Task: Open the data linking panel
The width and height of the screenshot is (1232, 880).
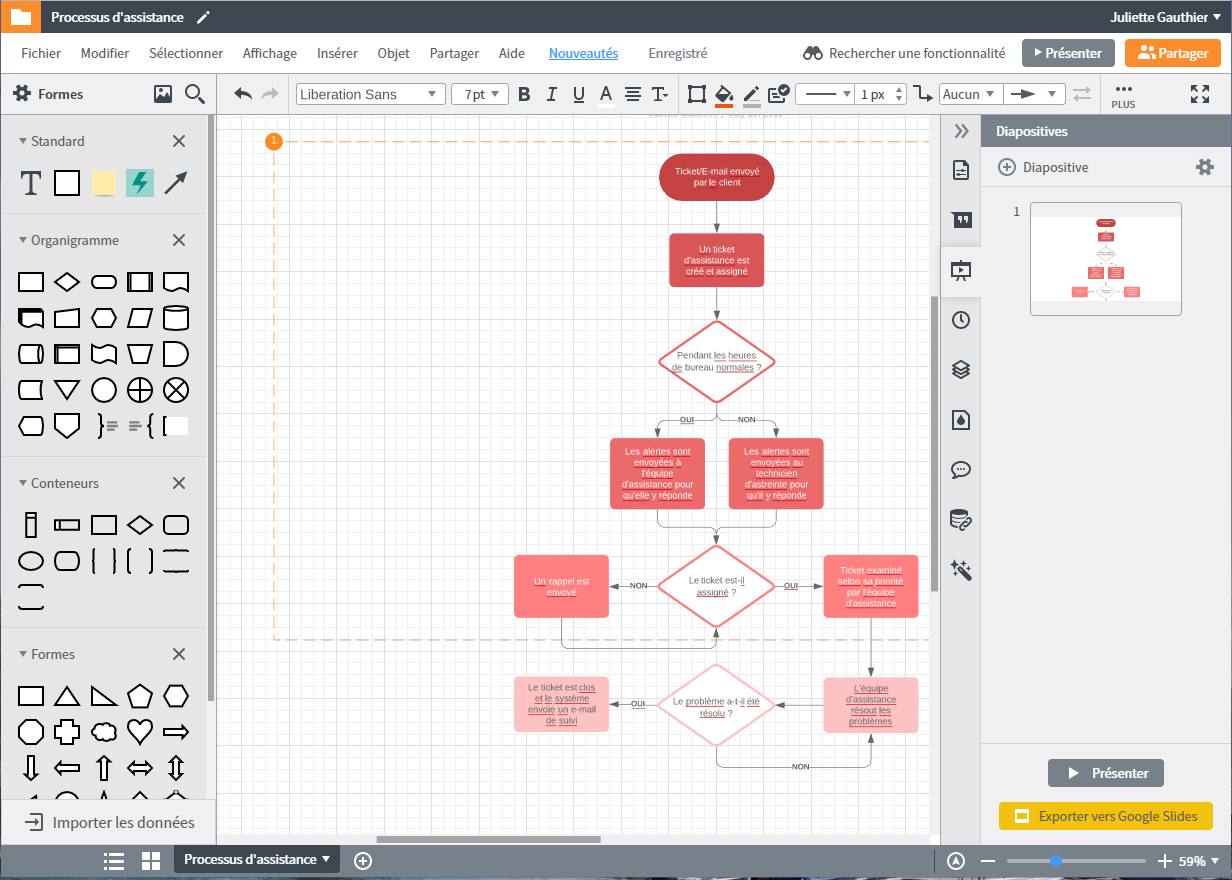Action: point(961,519)
